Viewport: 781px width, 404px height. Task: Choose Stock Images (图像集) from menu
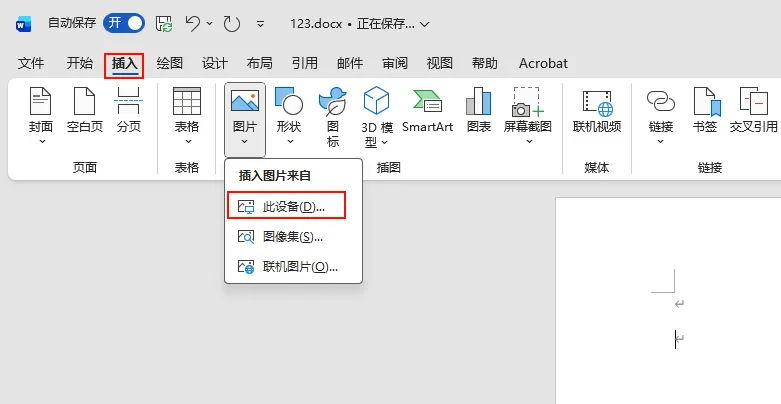click(292, 237)
